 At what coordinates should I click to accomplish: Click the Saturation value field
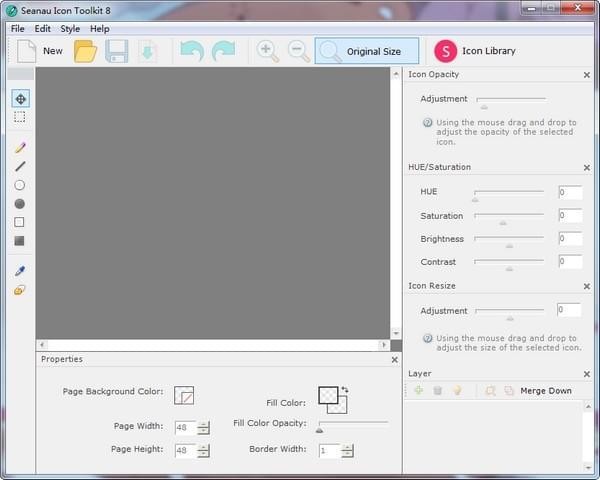click(x=570, y=216)
